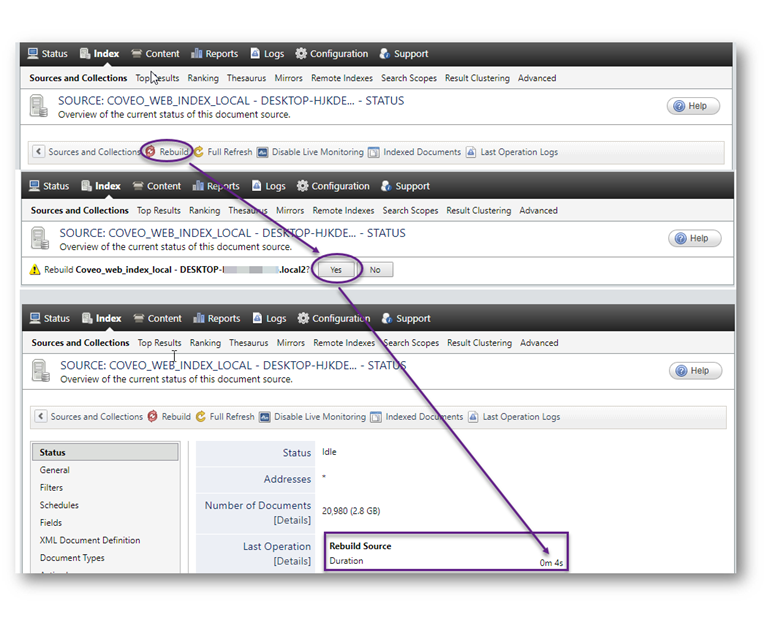Click Help button in the top panel
The width and height of the screenshot is (767, 631).
[693, 106]
